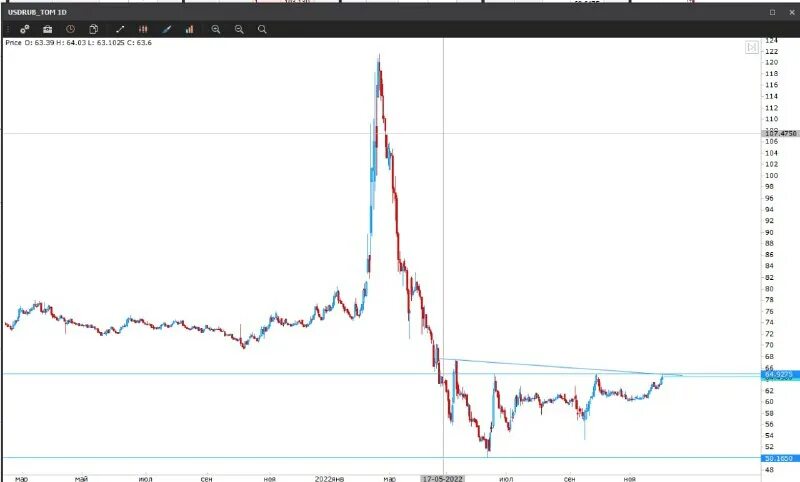Choose the candlestick chart type icon
This screenshot has width=800, height=482.
tap(143, 29)
